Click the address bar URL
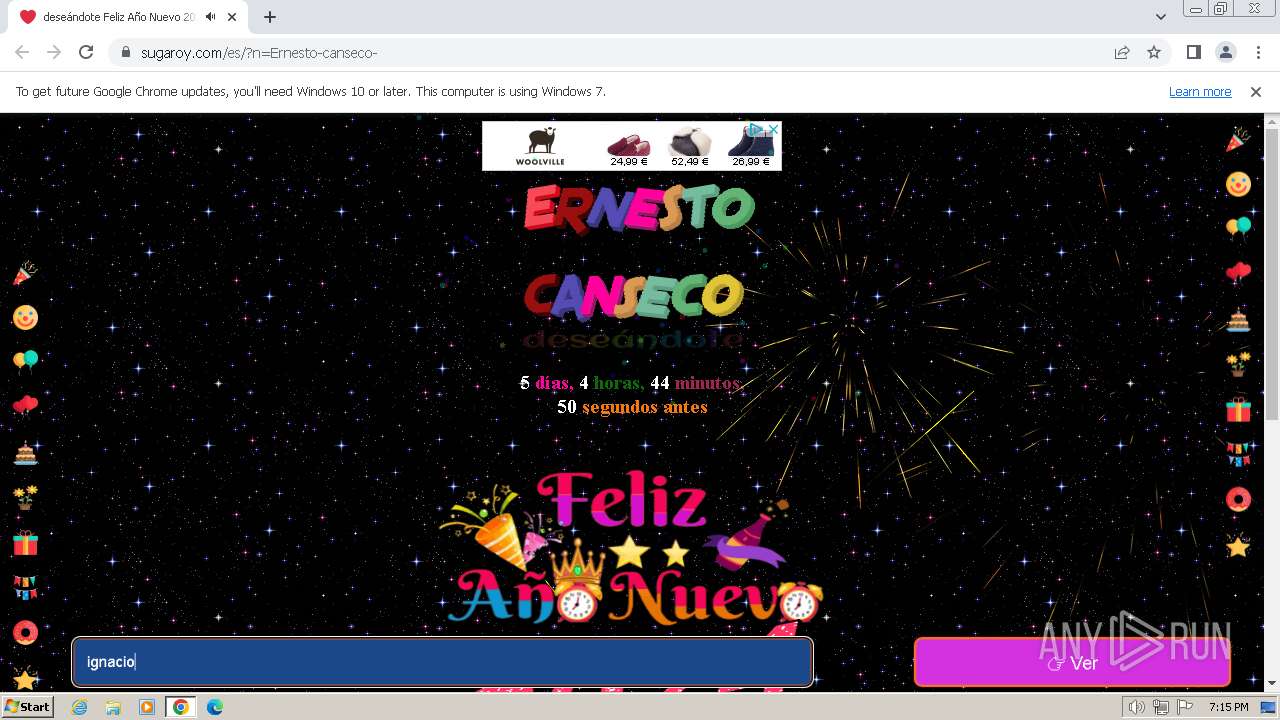The image size is (1280, 720). click(259, 52)
